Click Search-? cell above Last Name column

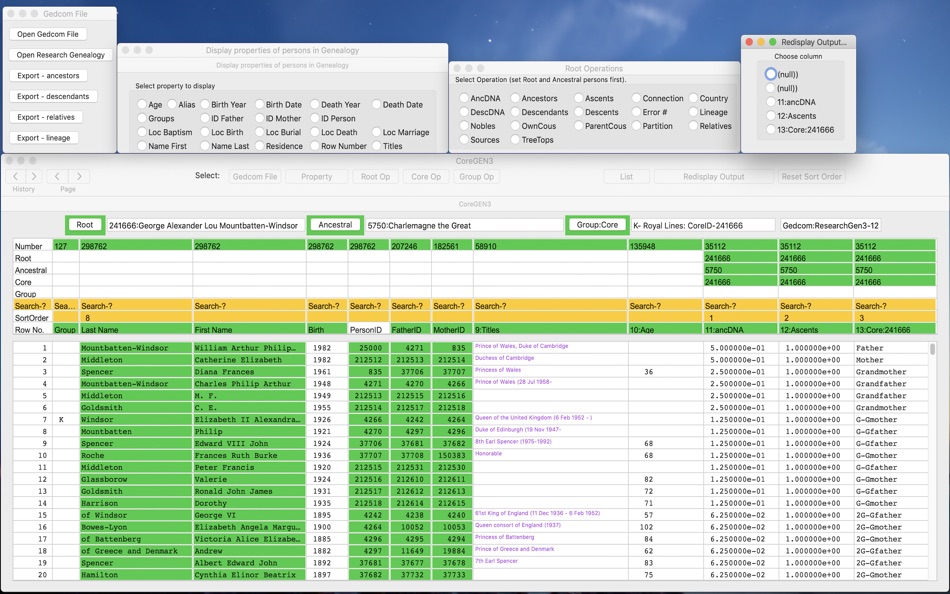[x=136, y=306]
